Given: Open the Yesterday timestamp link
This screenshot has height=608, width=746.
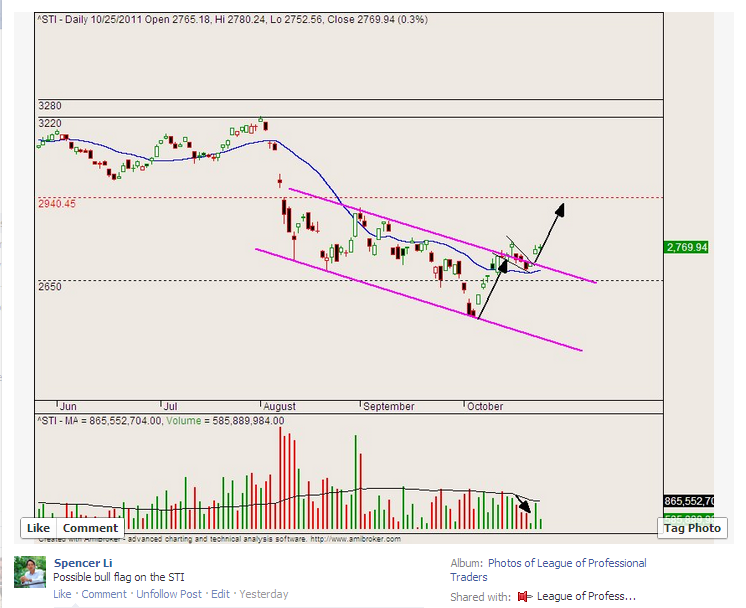Looking at the screenshot, I should (264, 594).
